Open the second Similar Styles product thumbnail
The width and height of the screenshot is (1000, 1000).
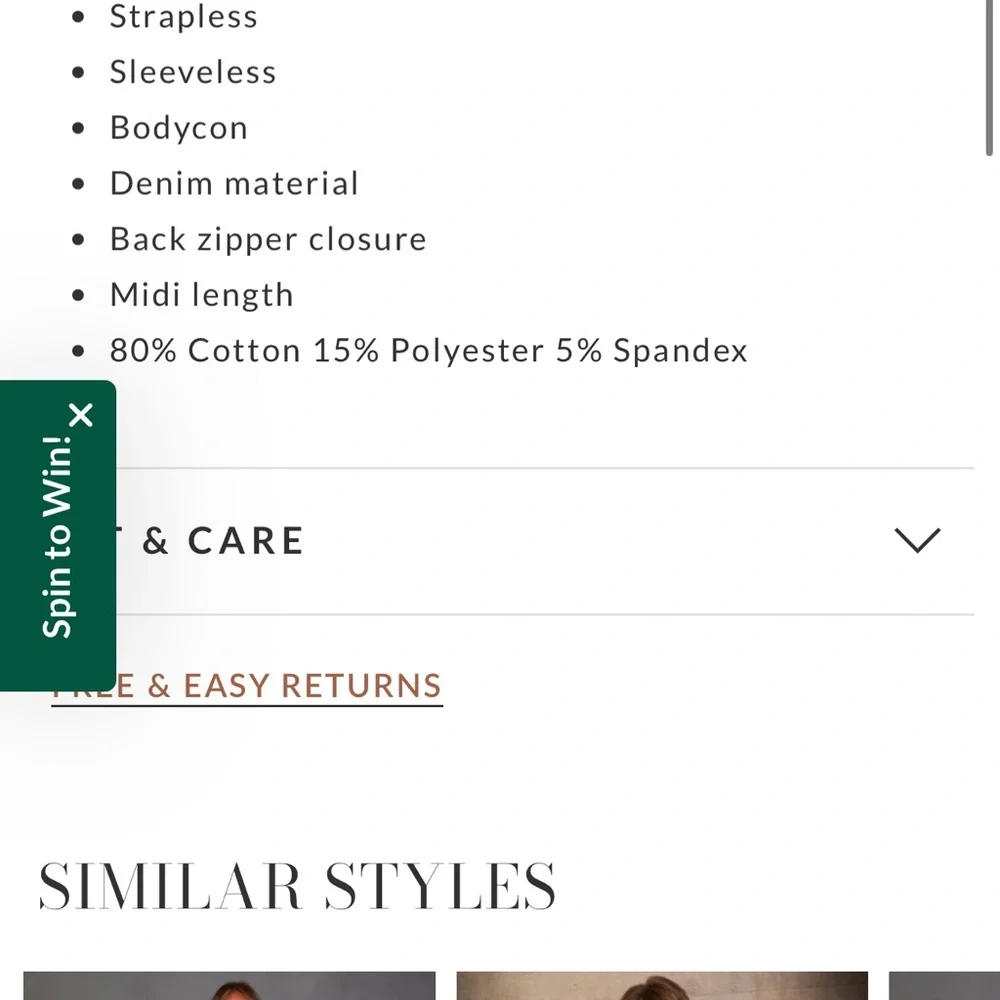click(662, 985)
